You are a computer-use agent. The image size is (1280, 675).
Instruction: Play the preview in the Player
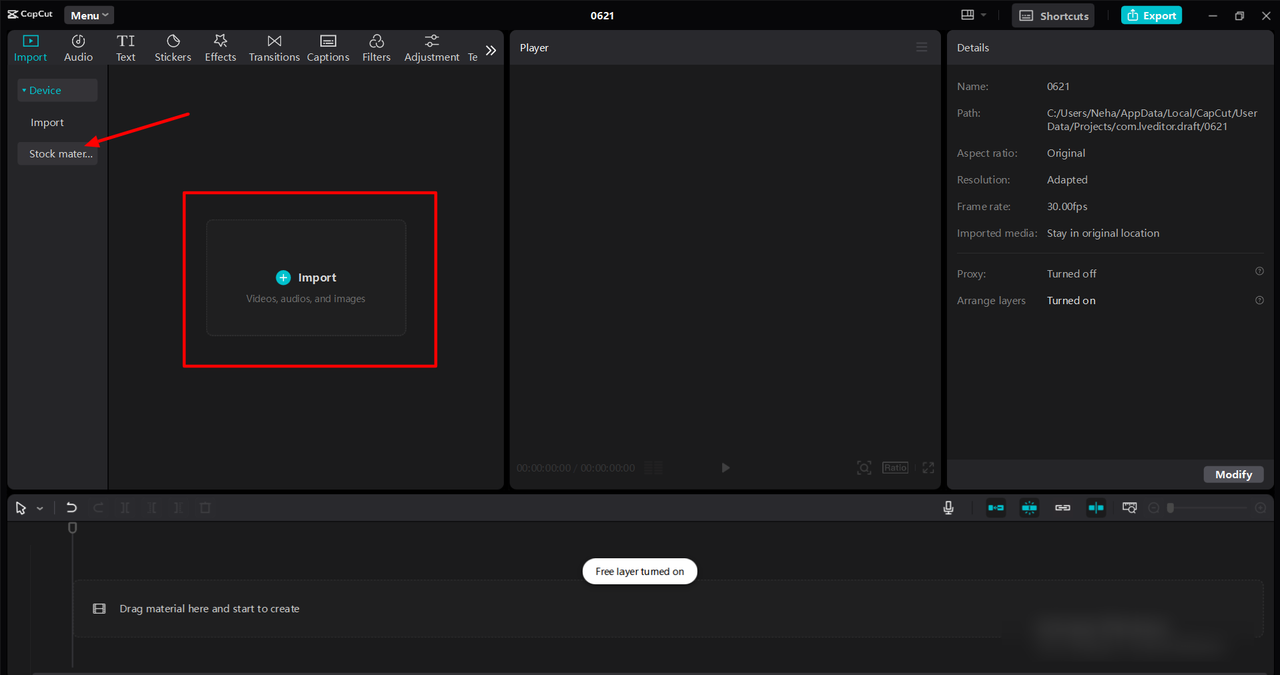pyautogui.click(x=726, y=467)
